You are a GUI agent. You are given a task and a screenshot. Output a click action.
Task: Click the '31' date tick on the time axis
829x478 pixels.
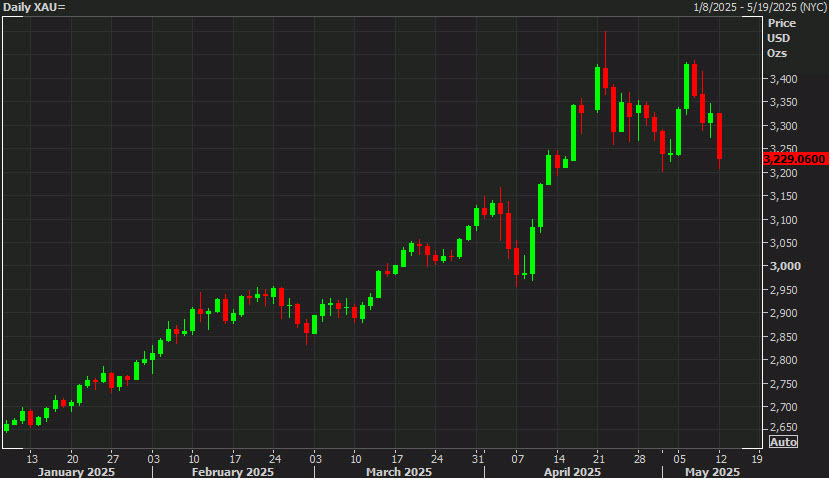click(x=477, y=458)
